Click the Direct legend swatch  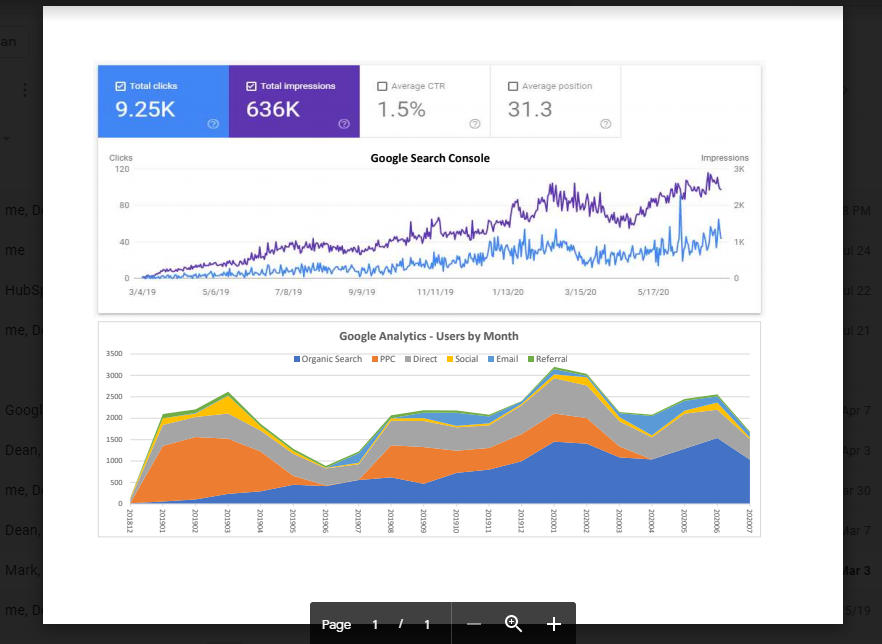[408, 359]
